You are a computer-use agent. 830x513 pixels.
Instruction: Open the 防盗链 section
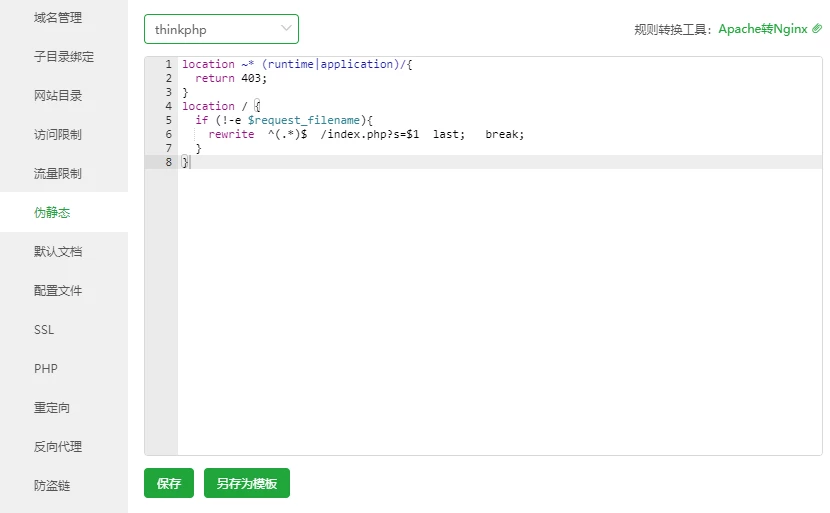click(x=52, y=486)
